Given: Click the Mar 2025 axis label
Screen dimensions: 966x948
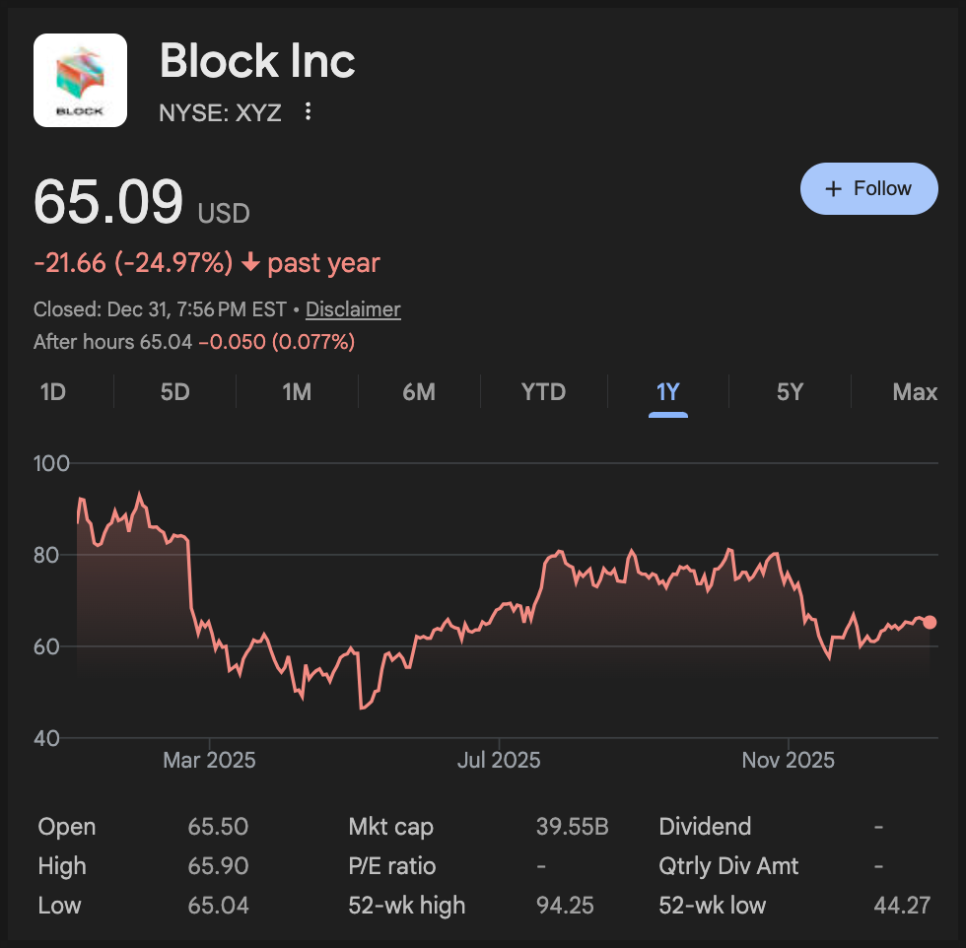Looking at the screenshot, I should click(209, 761).
